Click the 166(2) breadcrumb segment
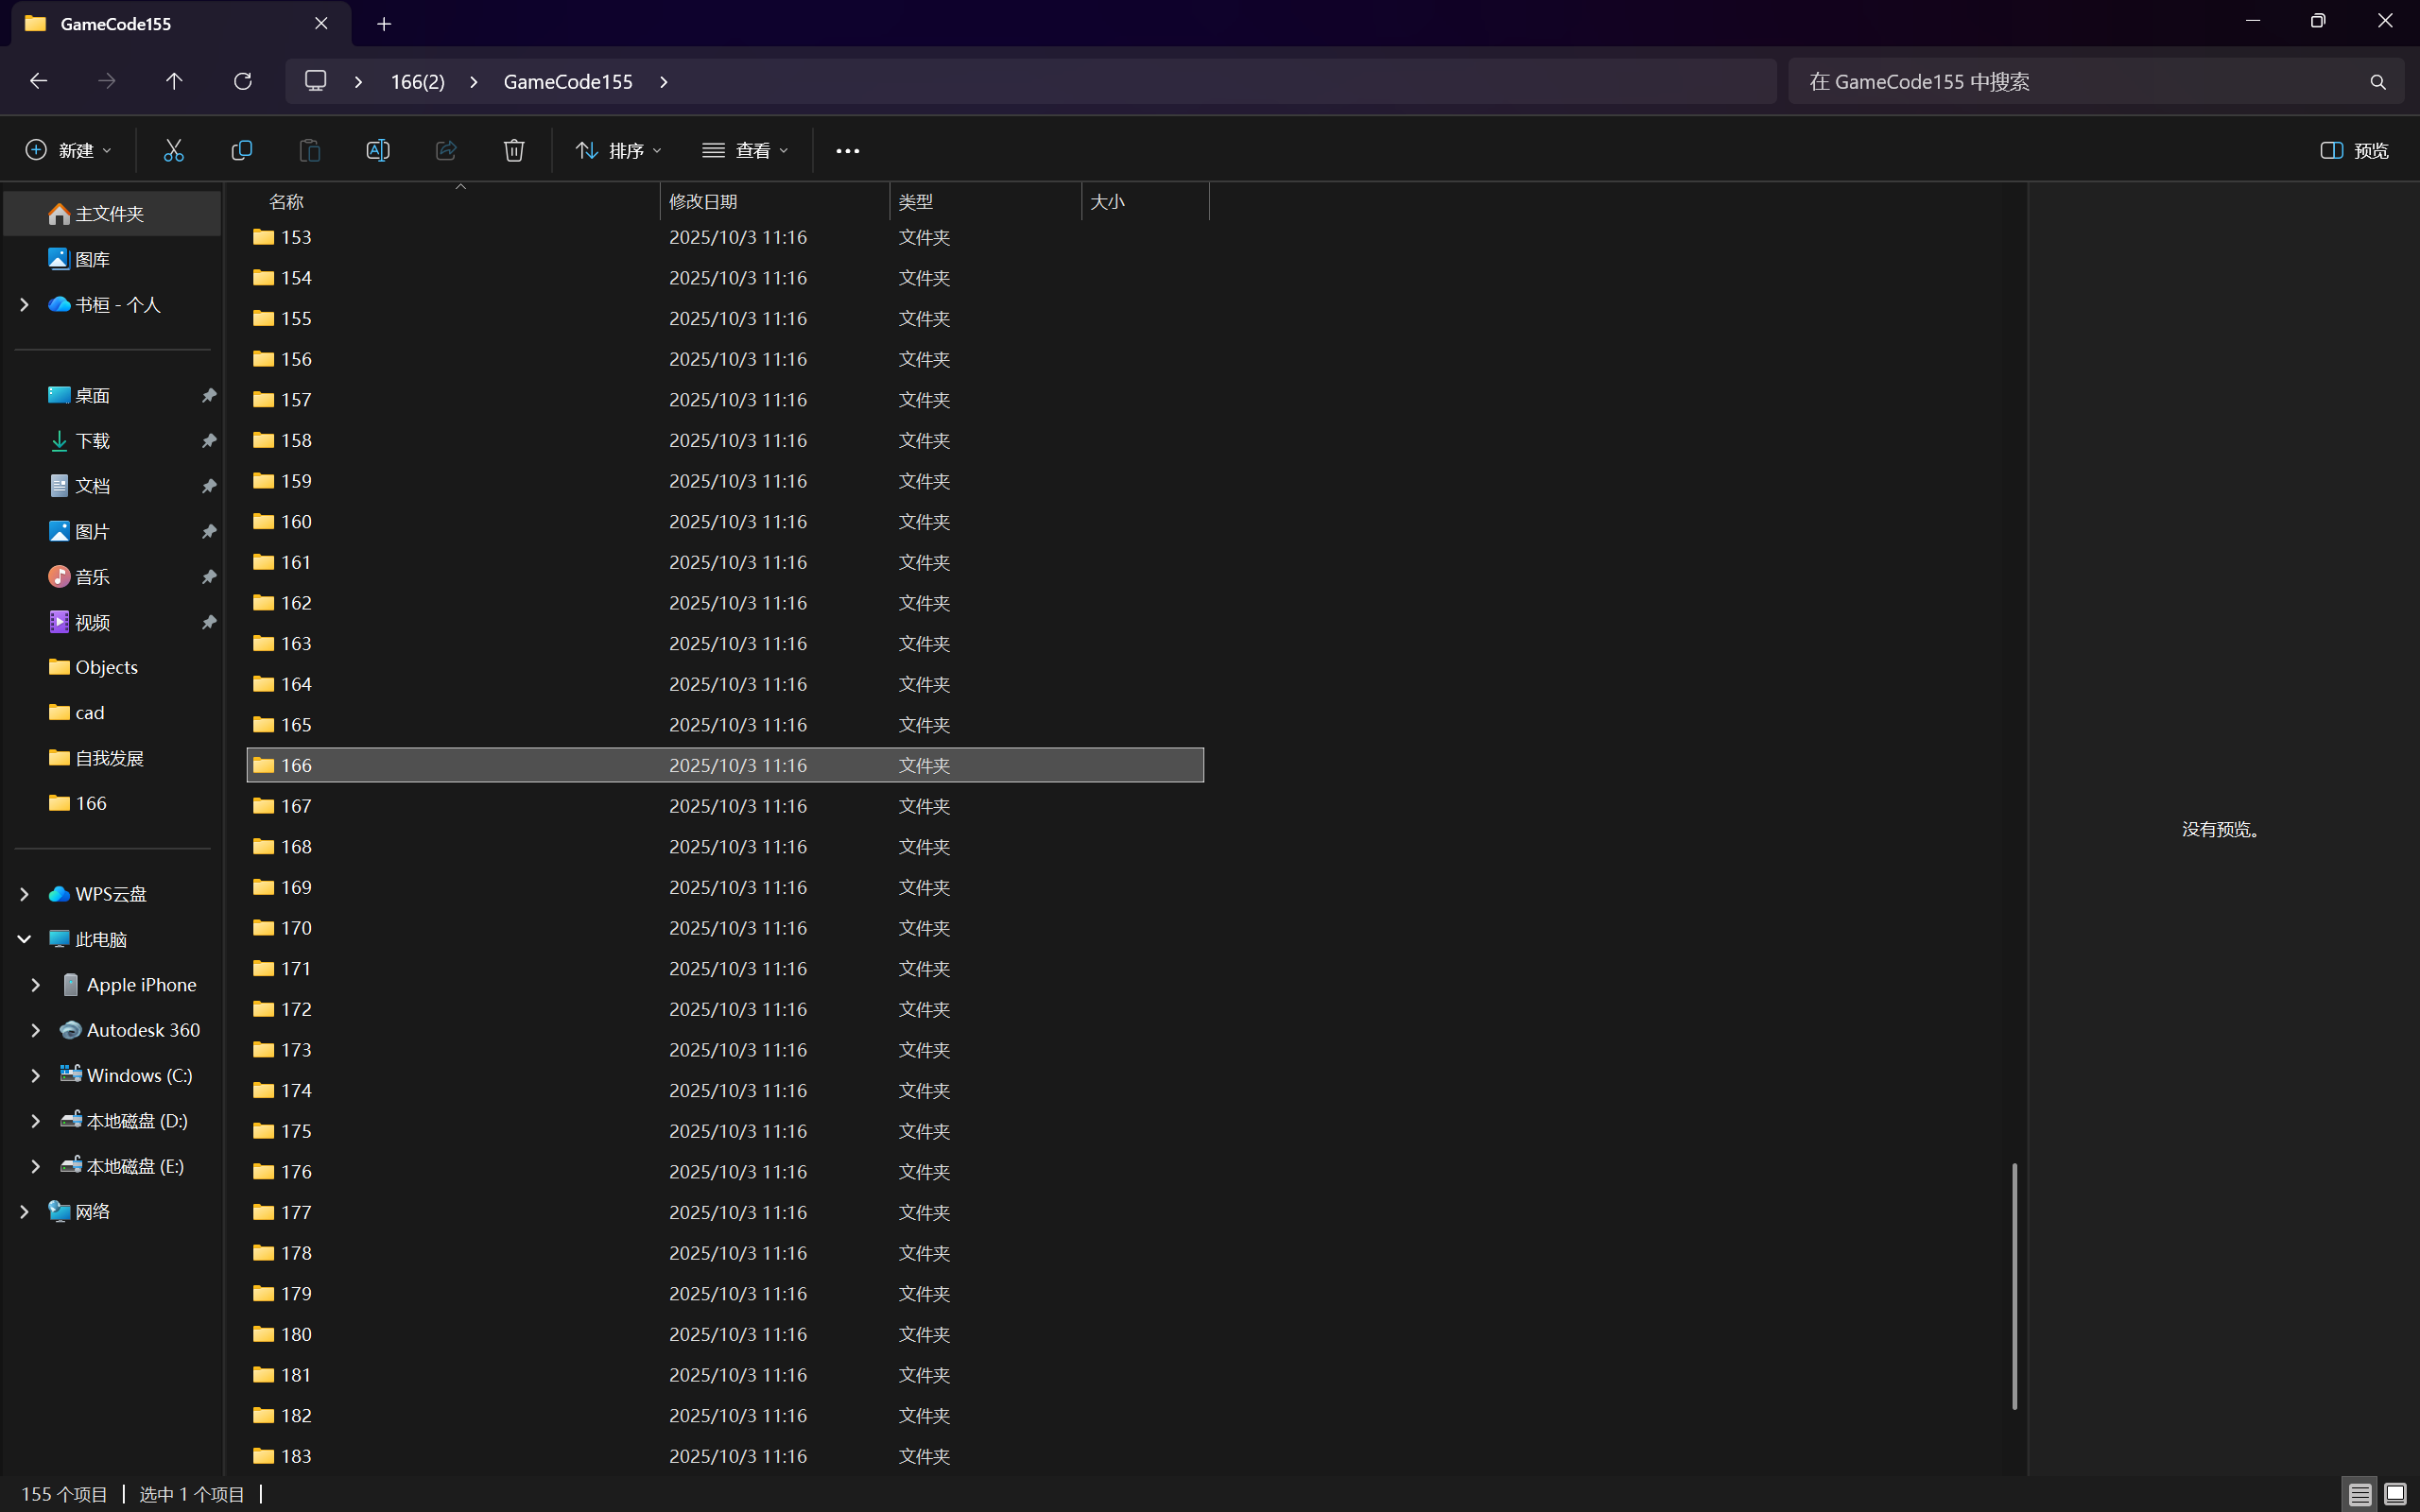2420x1512 pixels. [417, 82]
